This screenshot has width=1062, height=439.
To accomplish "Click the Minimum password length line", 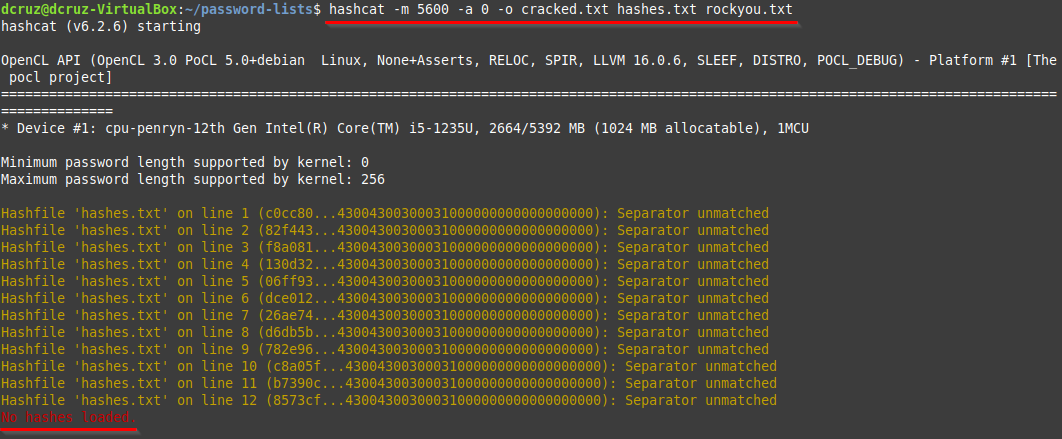I will click(x=185, y=163).
